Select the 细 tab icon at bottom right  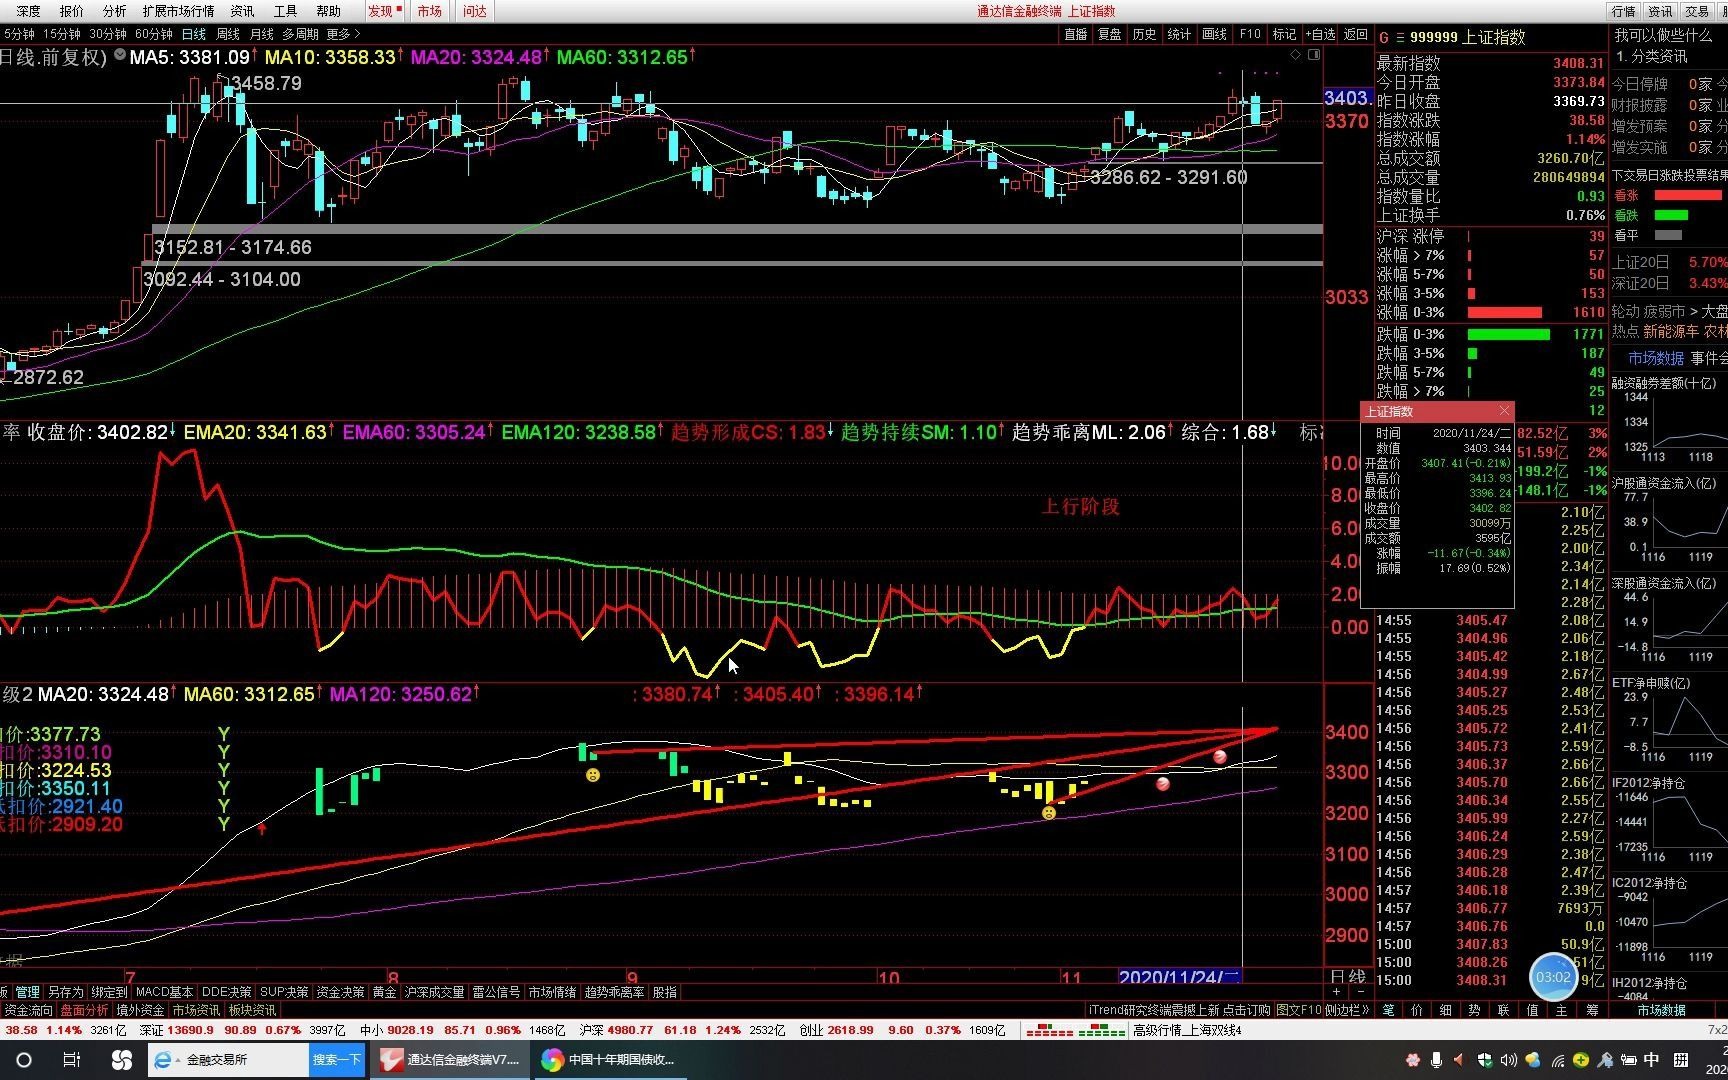pyautogui.click(x=1446, y=1010)
